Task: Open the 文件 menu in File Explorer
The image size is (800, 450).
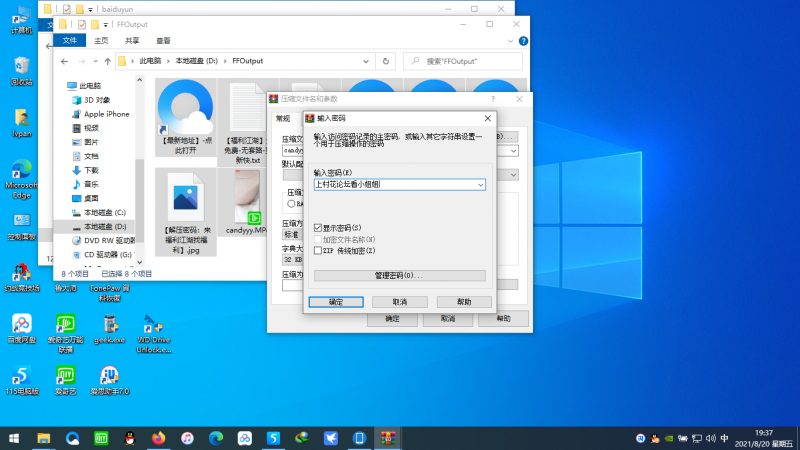Action: tap(69, 41)
